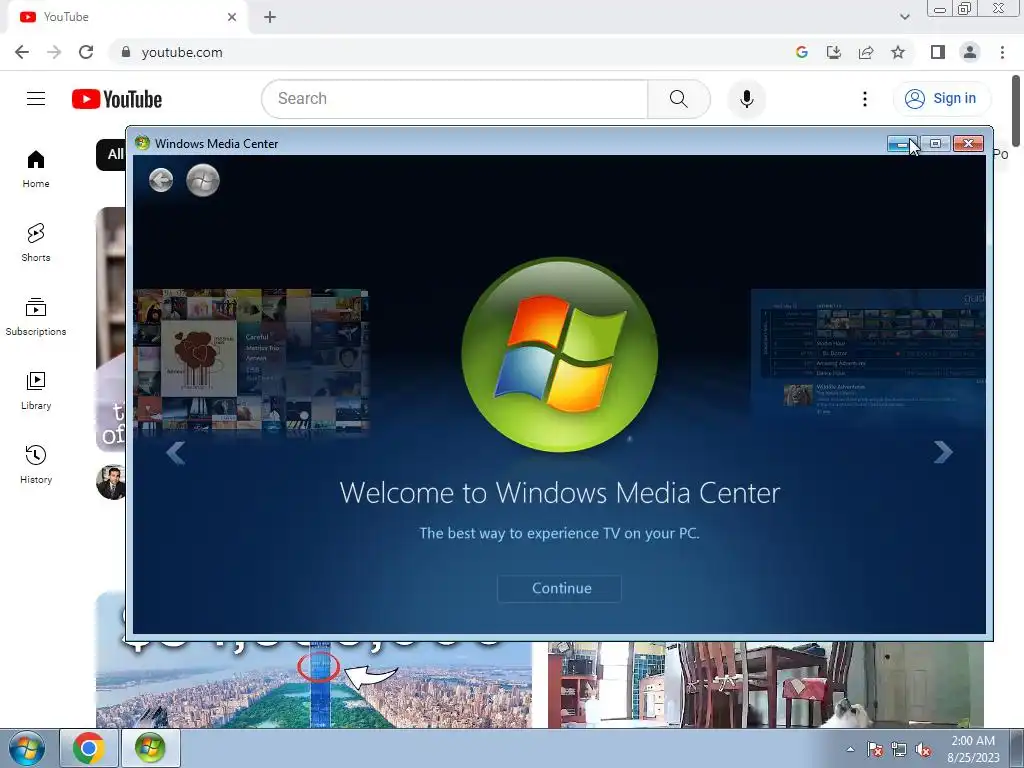Toggle the Chrome side panel

pyautogui.click(x=938, y=52)
